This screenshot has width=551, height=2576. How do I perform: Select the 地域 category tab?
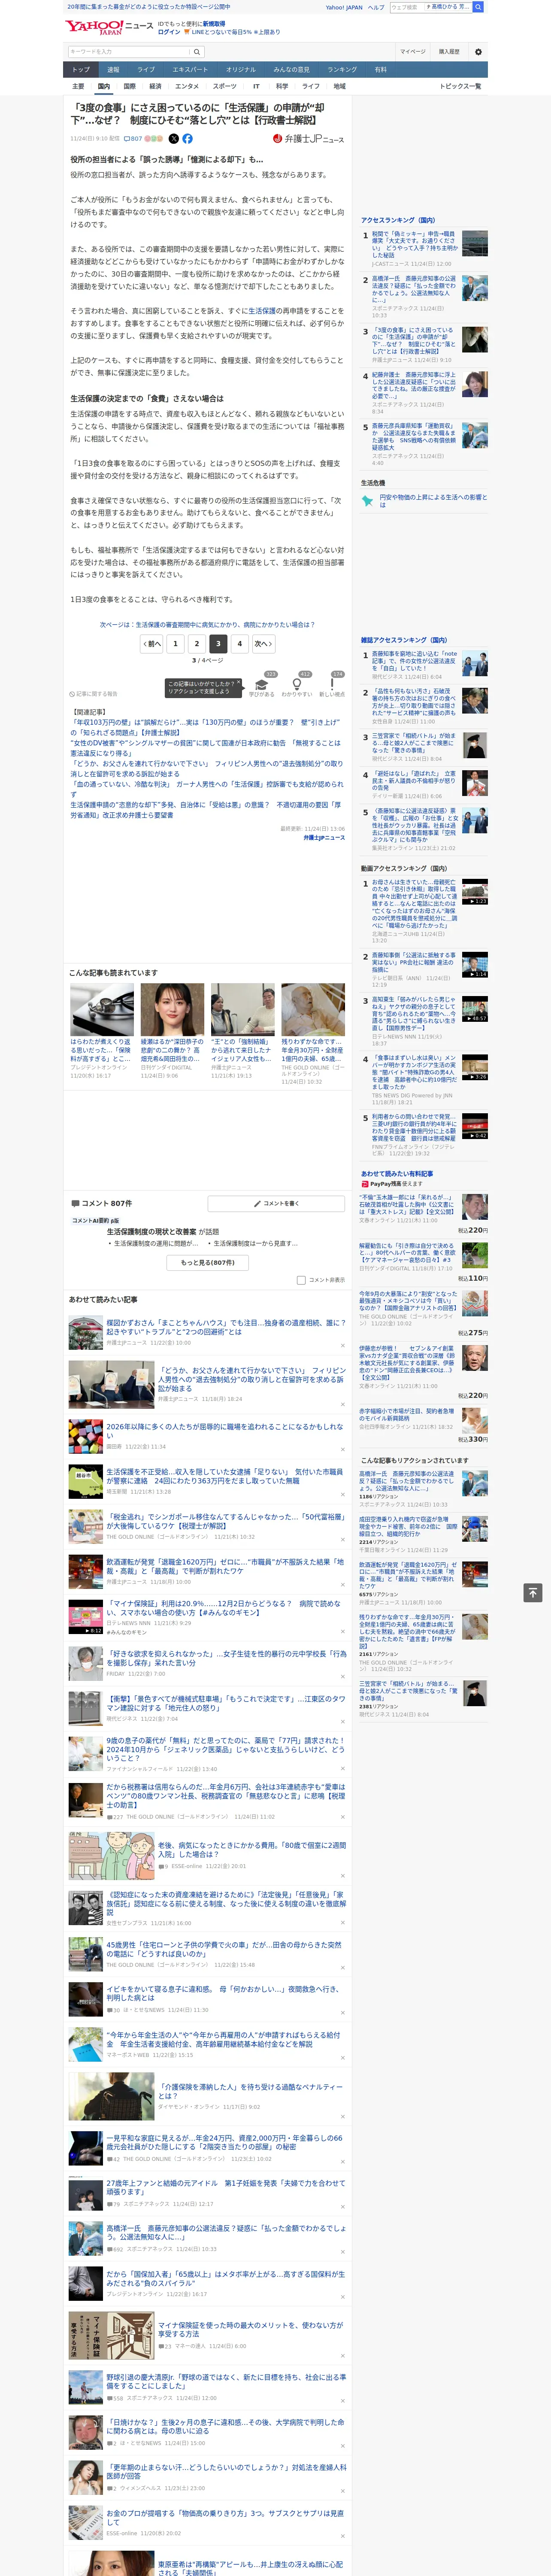coord(340,86)
